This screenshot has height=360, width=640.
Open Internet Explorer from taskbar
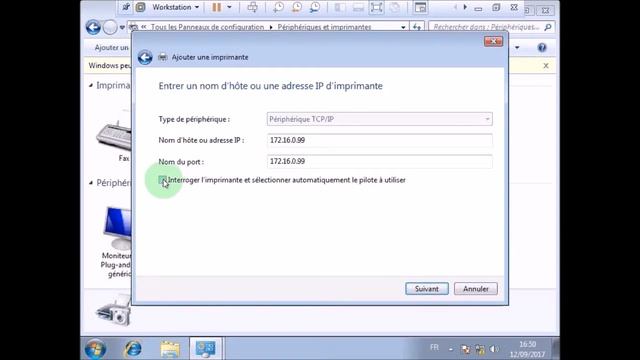point(133,349)
